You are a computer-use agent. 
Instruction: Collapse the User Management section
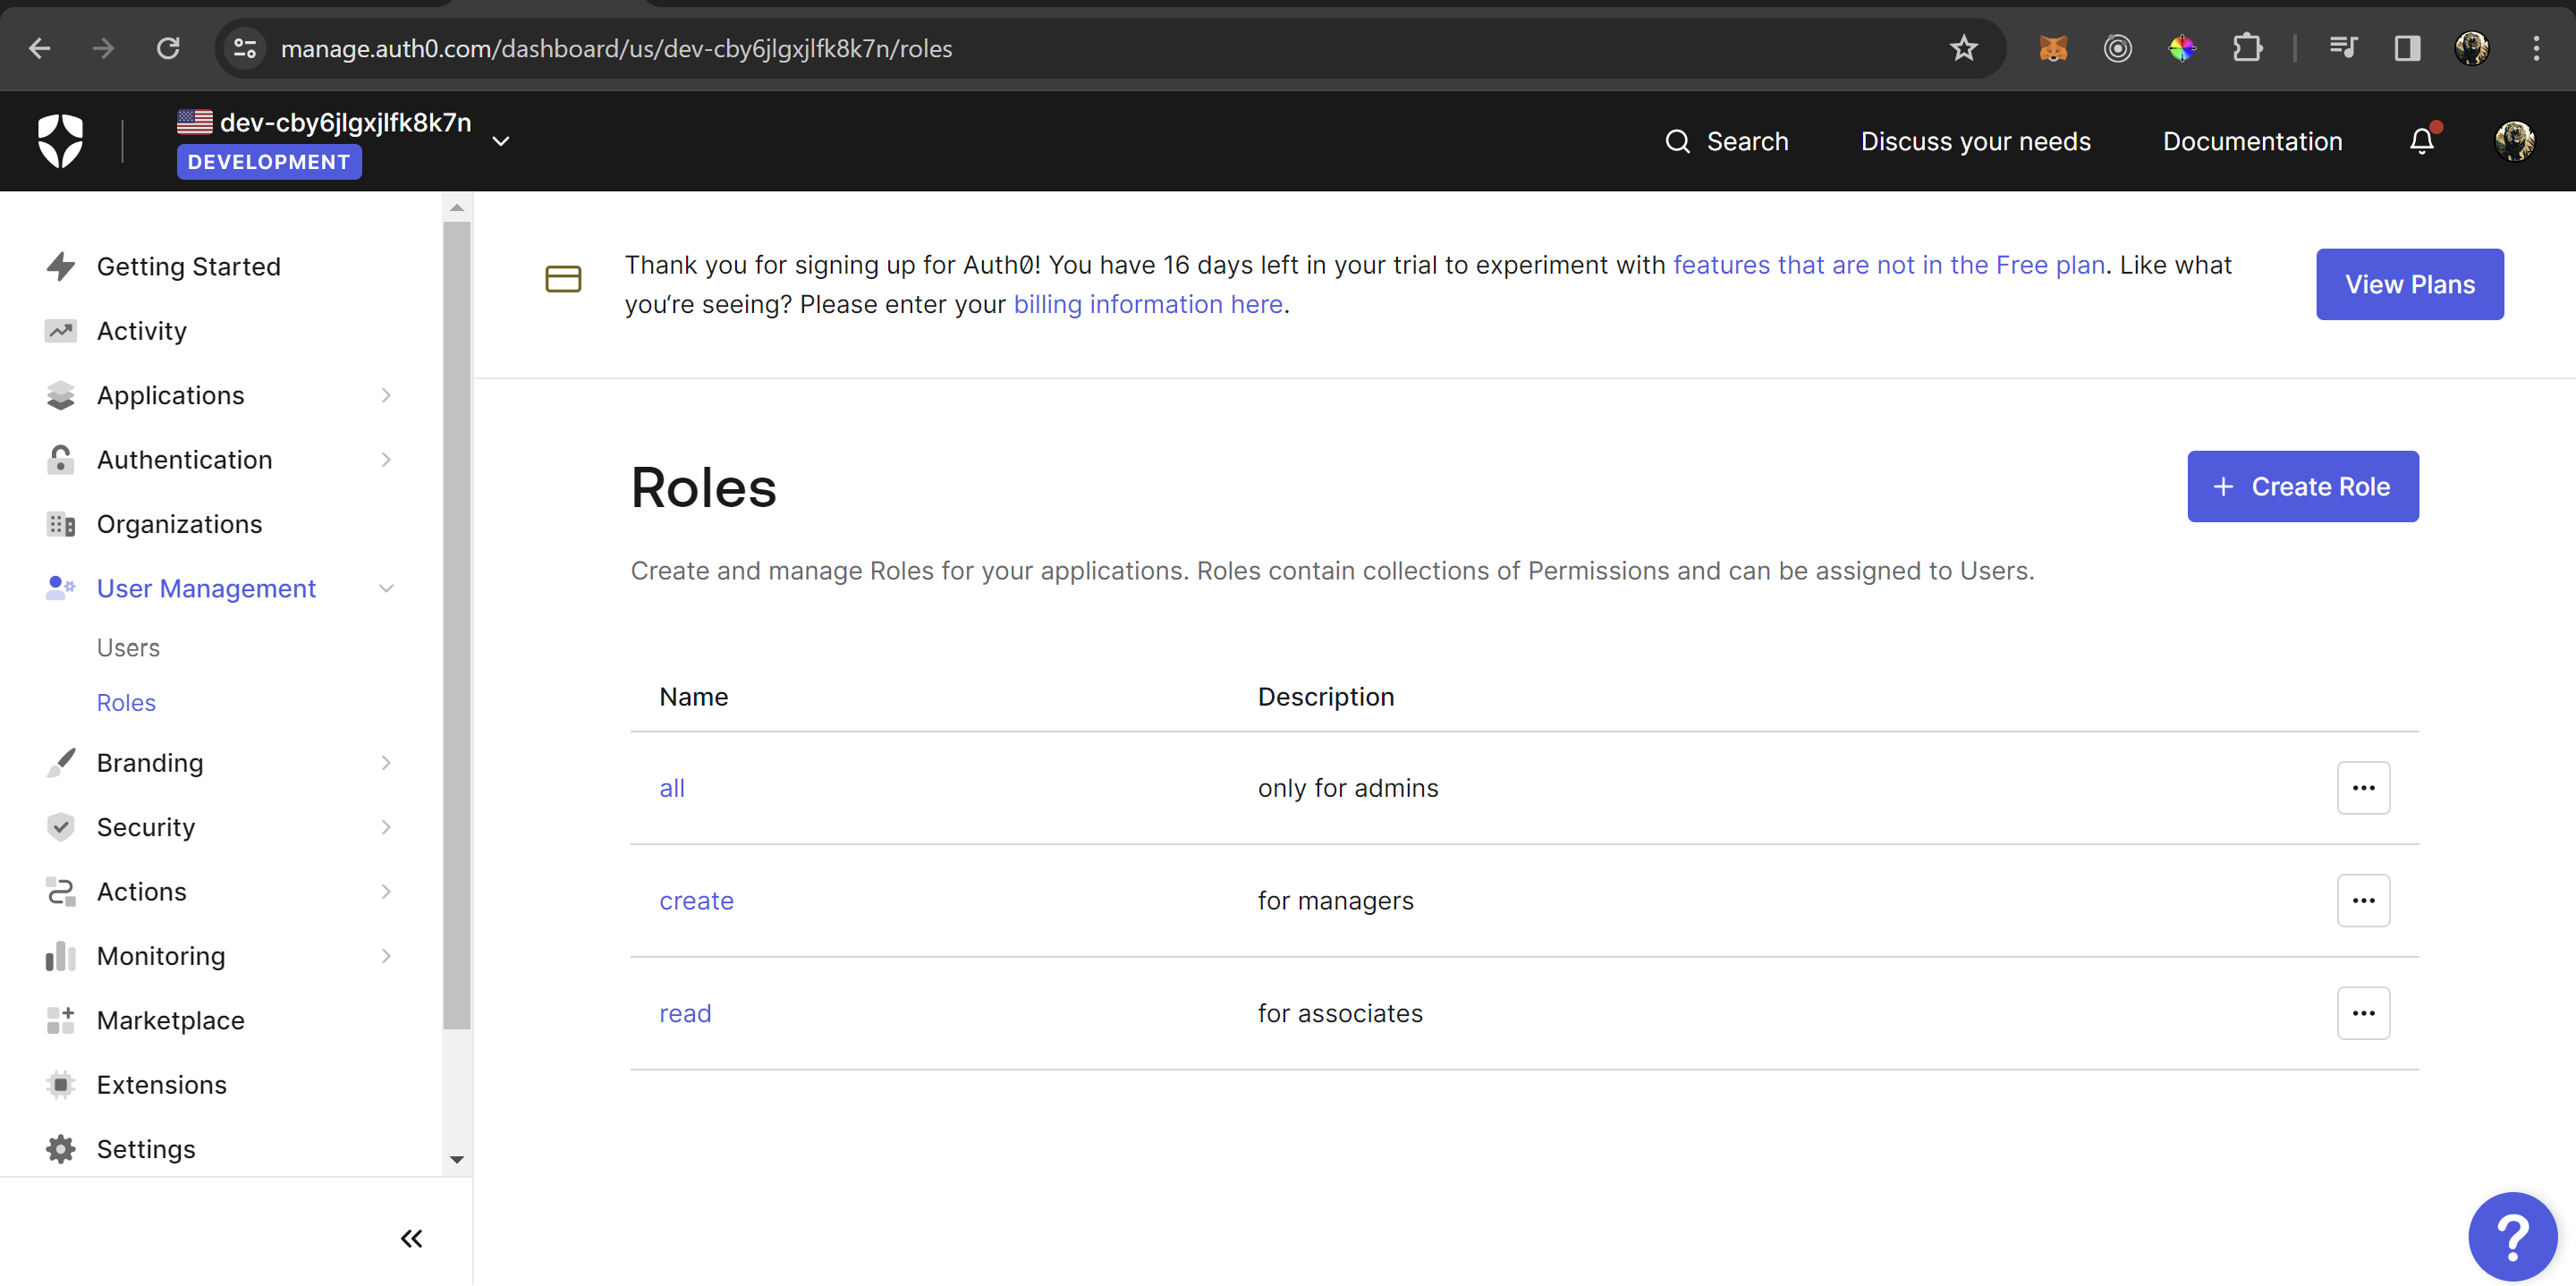click(x=386, y=588)
